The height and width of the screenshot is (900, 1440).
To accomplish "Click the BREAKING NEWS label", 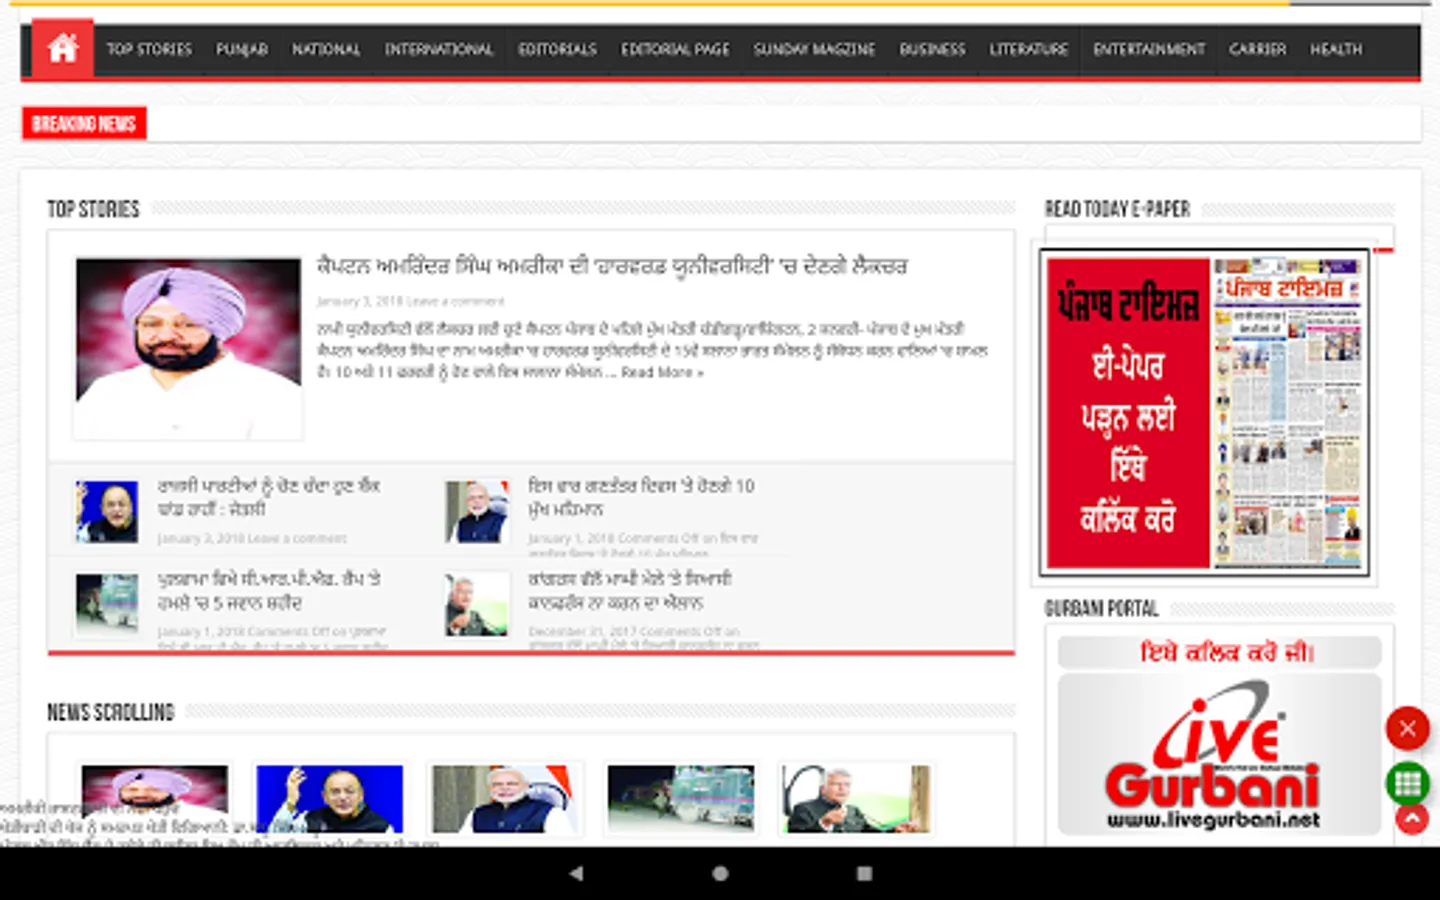I will pos(84,123).
